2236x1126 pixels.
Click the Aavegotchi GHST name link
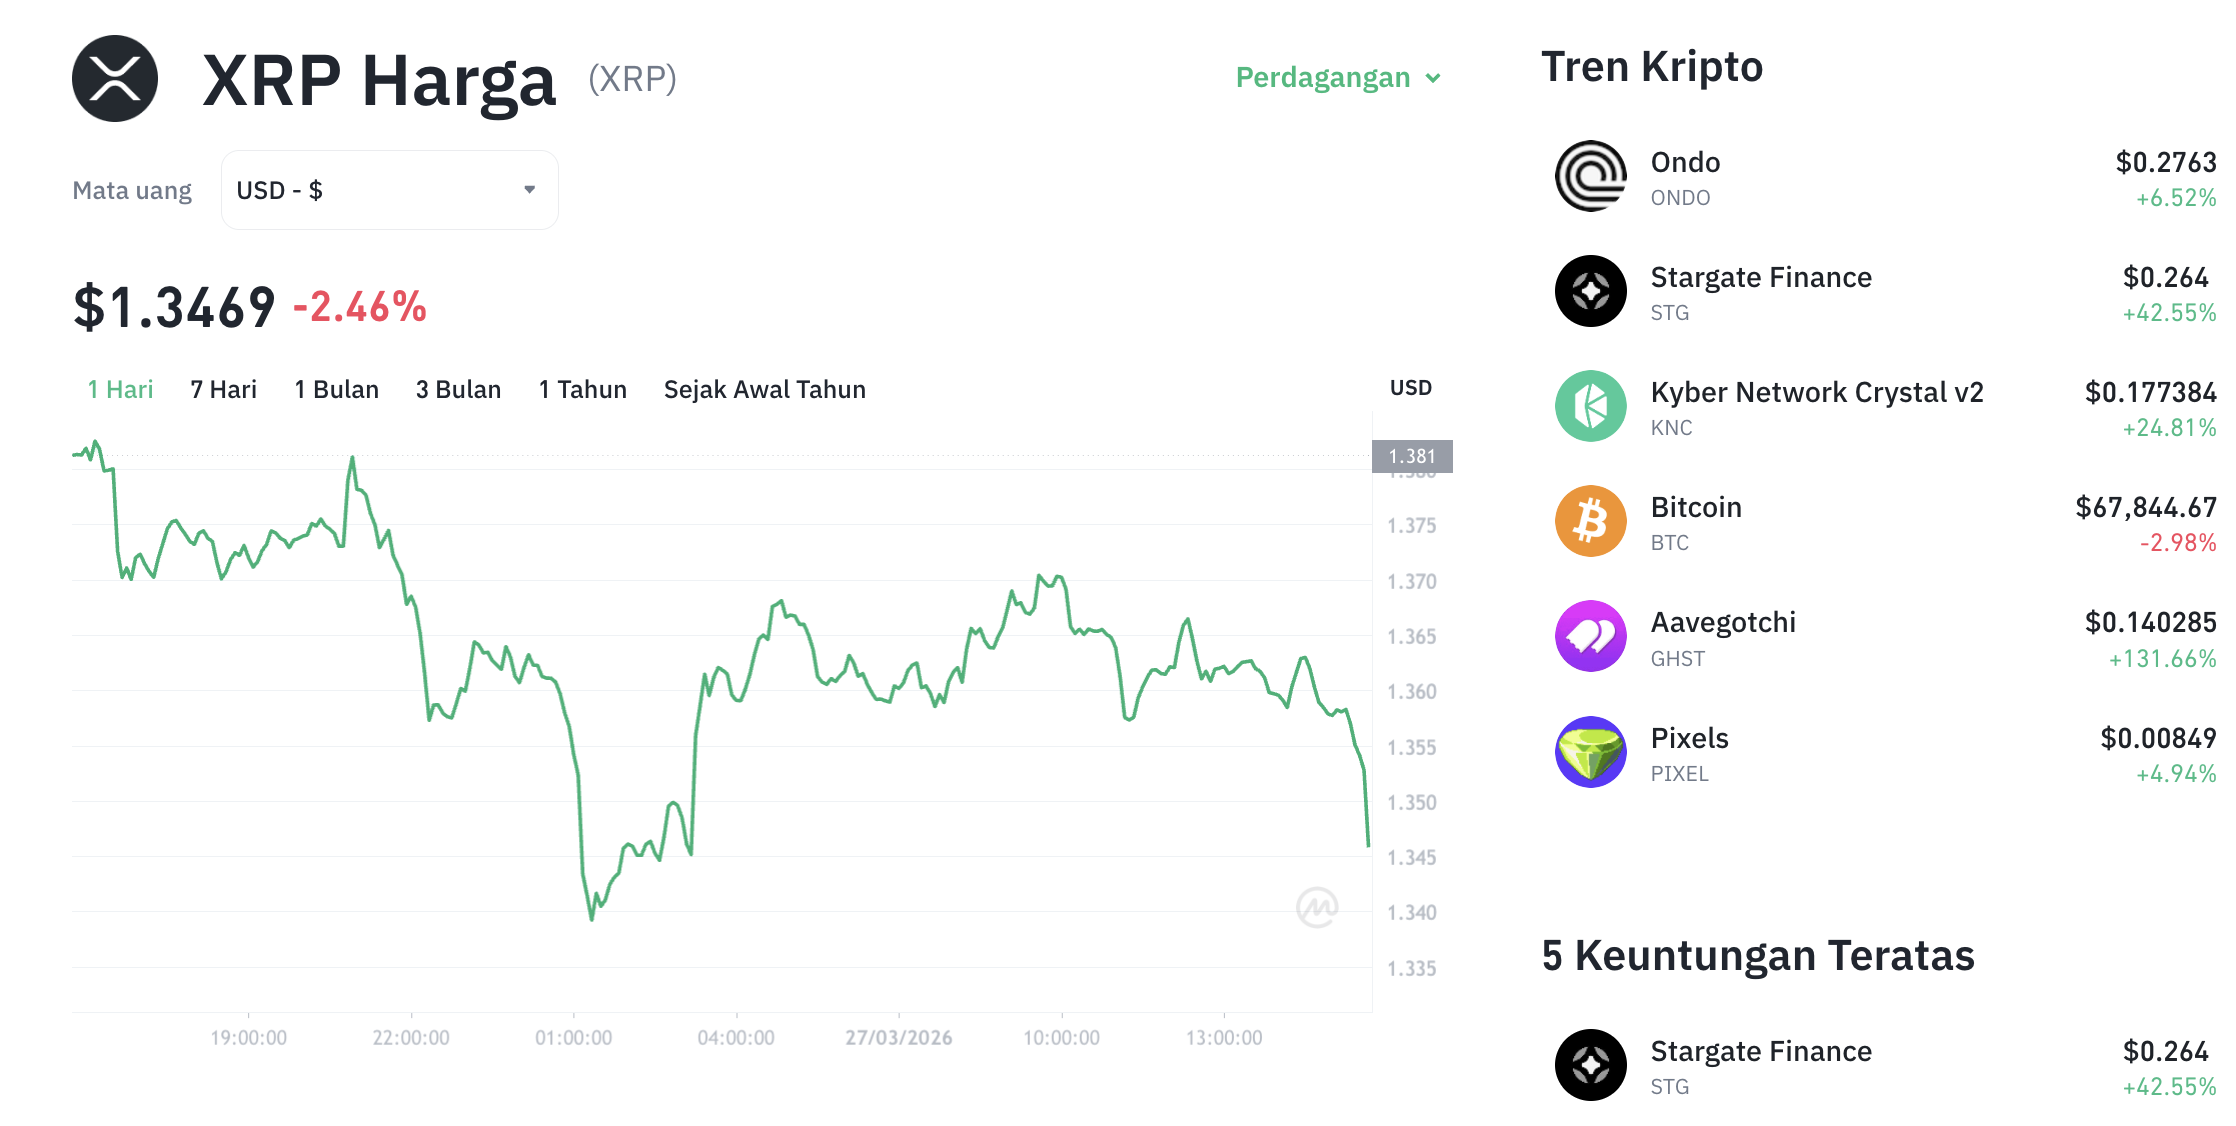[1722, 621]
